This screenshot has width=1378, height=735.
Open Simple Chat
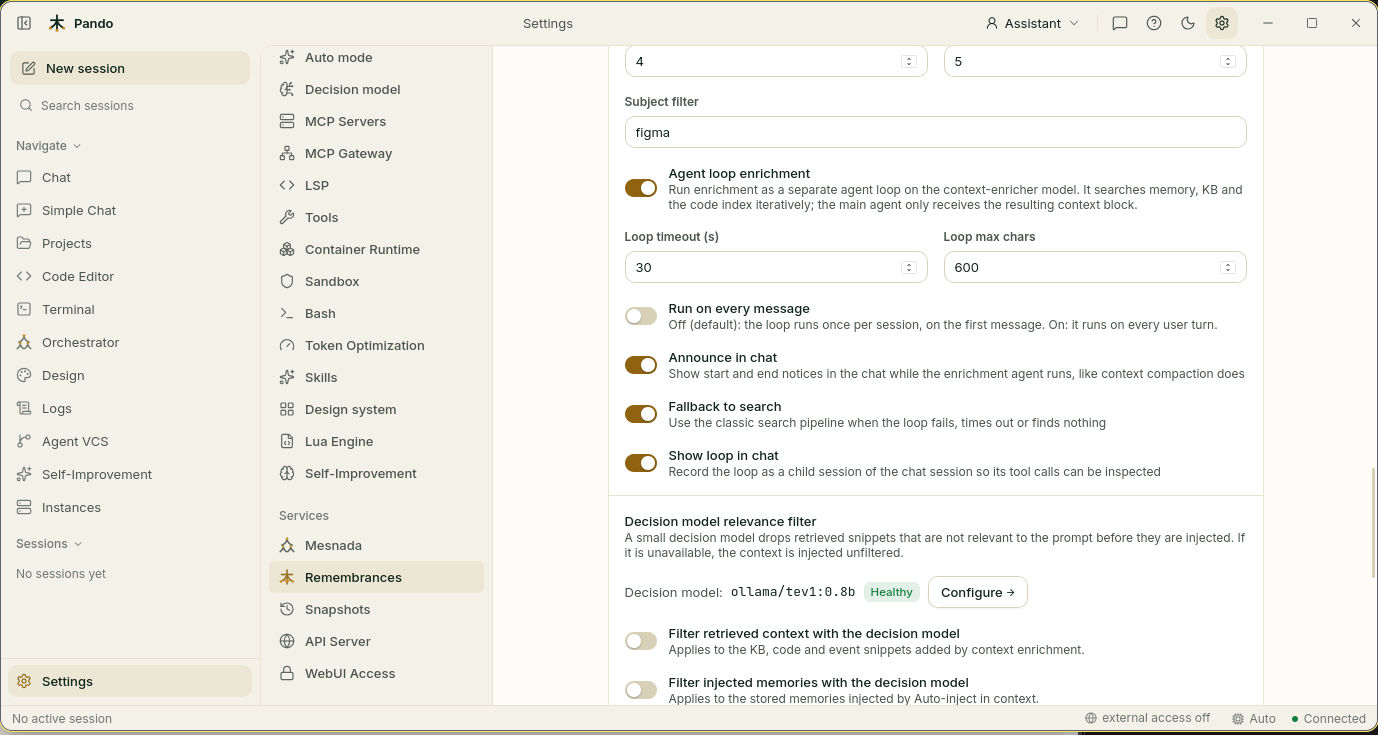pyautogui.click(x=130, y=210)
